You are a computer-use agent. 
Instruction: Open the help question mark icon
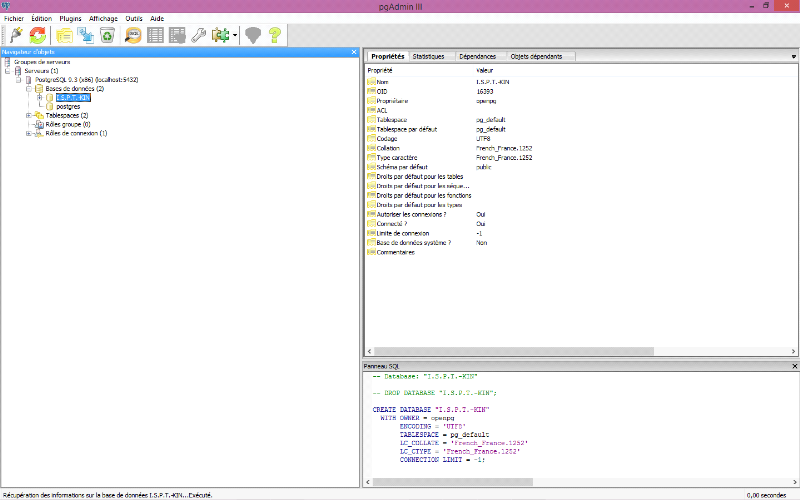(275, 35)
